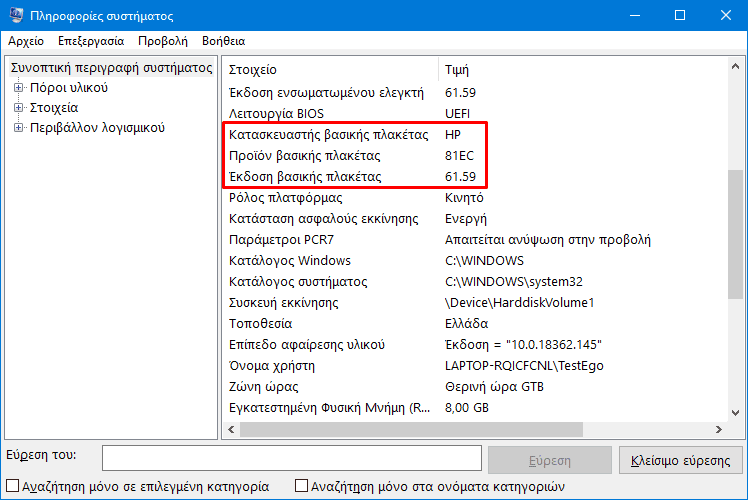Select the Έκδοση ενσωματωμένου ελεγκτή row
The width and height of the screenshot is (748, 500).
(475, 93)
